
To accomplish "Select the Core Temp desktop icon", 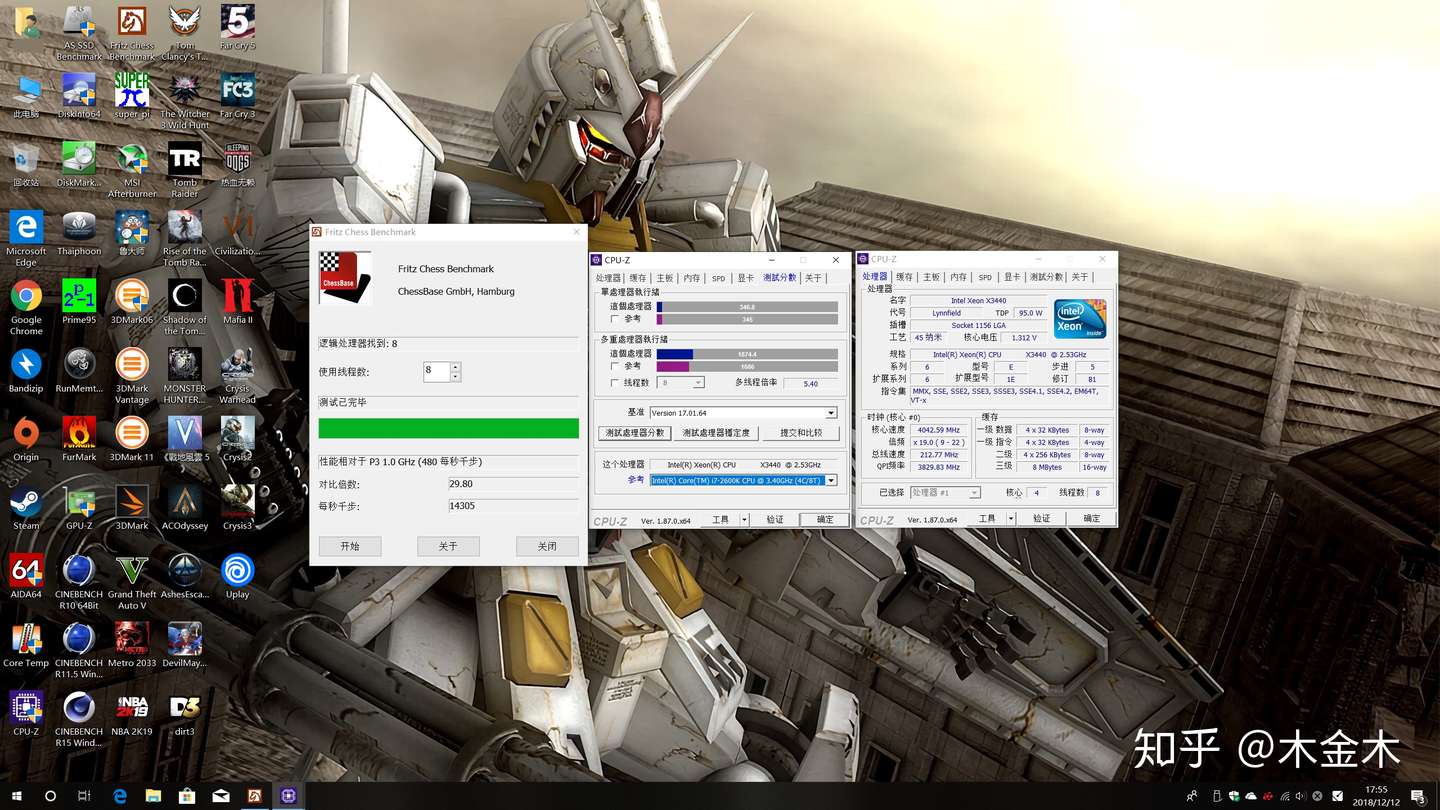I will [x=26, y=645].
